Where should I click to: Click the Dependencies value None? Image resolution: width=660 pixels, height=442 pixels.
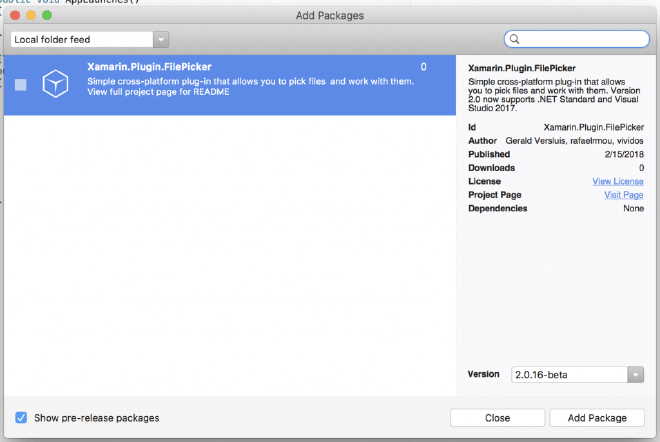click(x=633, y=208)
